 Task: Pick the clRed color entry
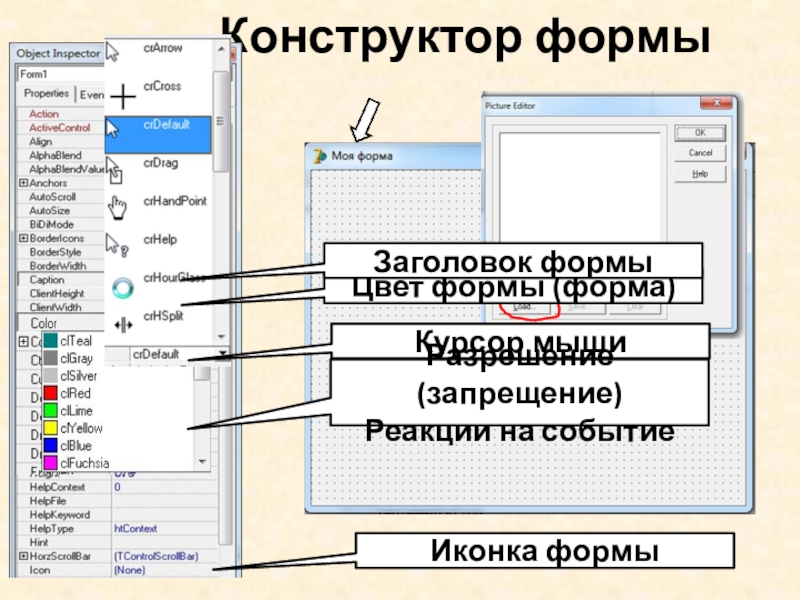(75, 393)
